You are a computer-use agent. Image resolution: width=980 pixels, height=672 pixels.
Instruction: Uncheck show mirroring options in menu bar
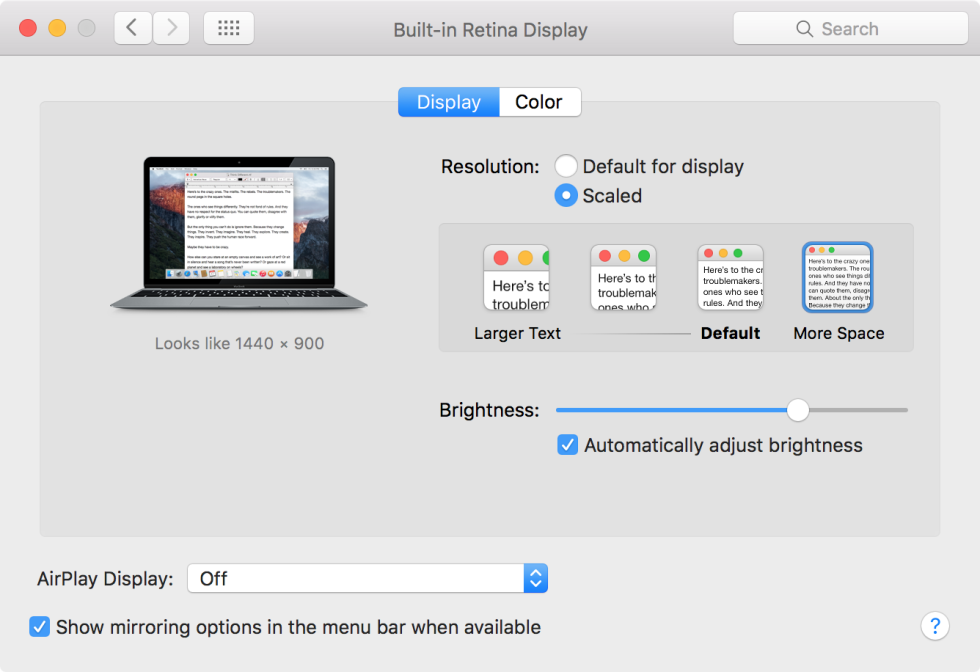[39, 626]
